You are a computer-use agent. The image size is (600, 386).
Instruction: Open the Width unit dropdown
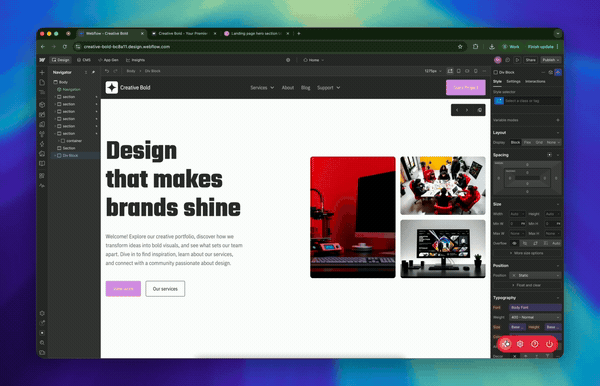pyautogui.click(x=522, y=214)
